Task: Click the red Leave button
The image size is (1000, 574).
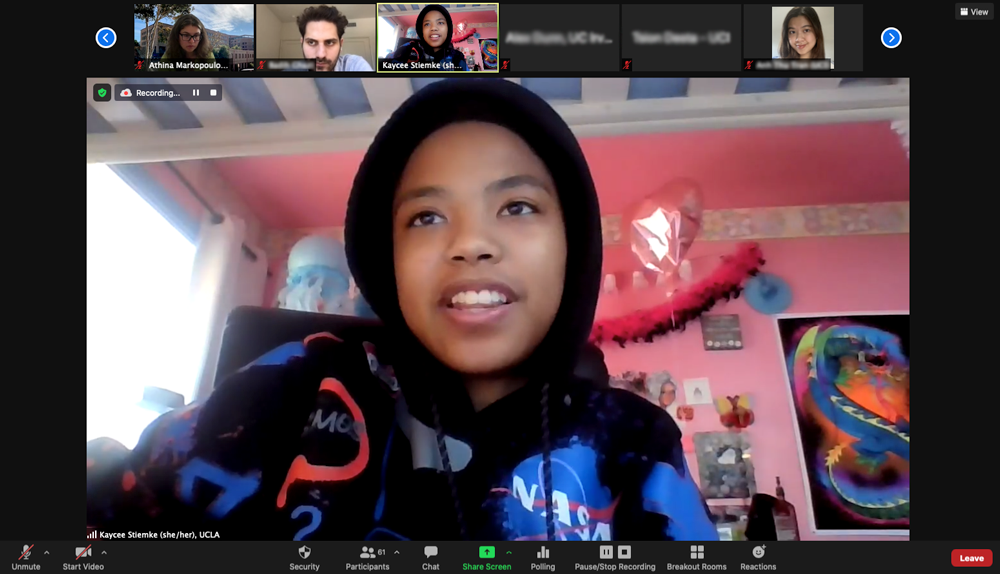Action: 971,558
